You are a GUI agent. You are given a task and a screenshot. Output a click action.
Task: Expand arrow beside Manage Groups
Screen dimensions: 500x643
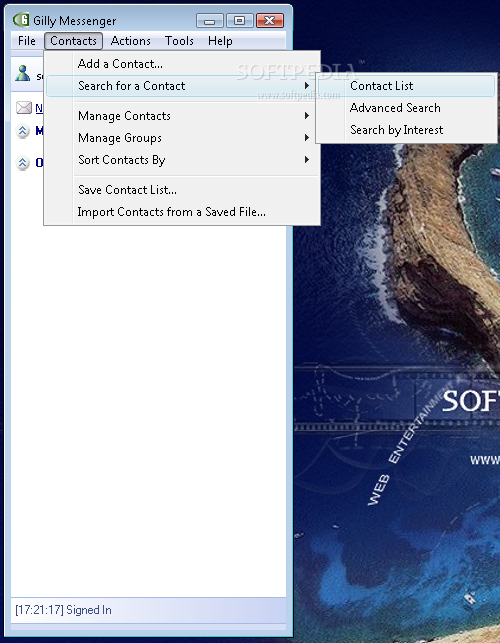306,138
